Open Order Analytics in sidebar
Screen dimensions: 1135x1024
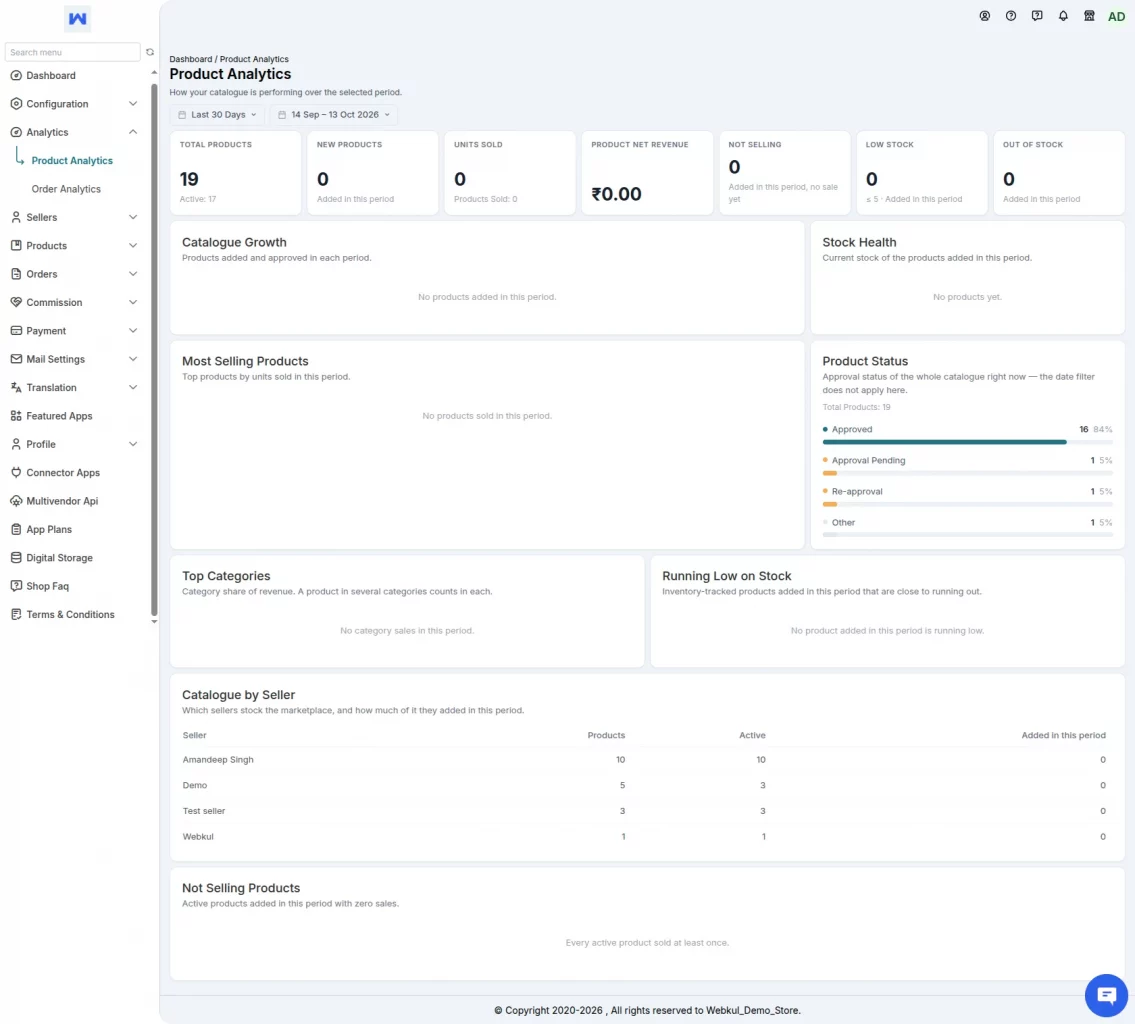(66, 189)
